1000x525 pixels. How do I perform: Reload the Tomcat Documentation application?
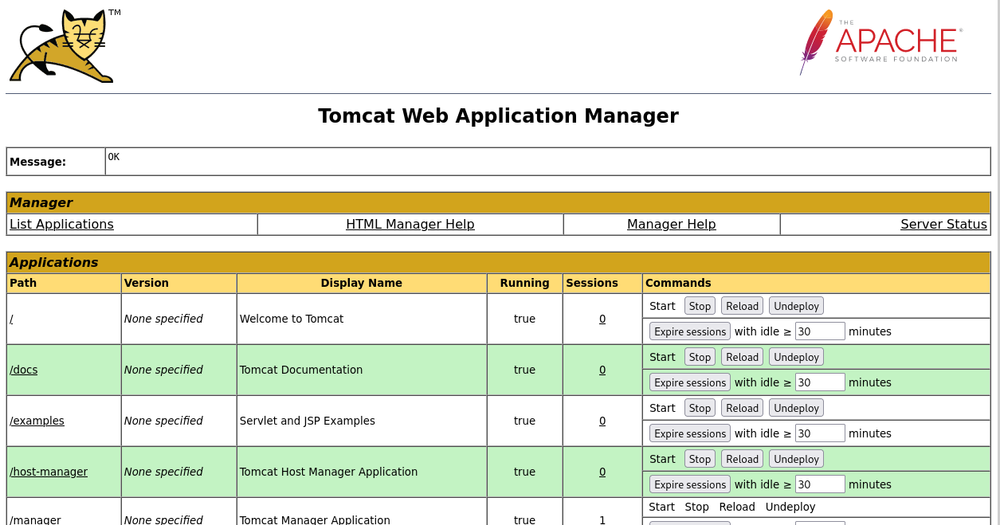[742, 357]
